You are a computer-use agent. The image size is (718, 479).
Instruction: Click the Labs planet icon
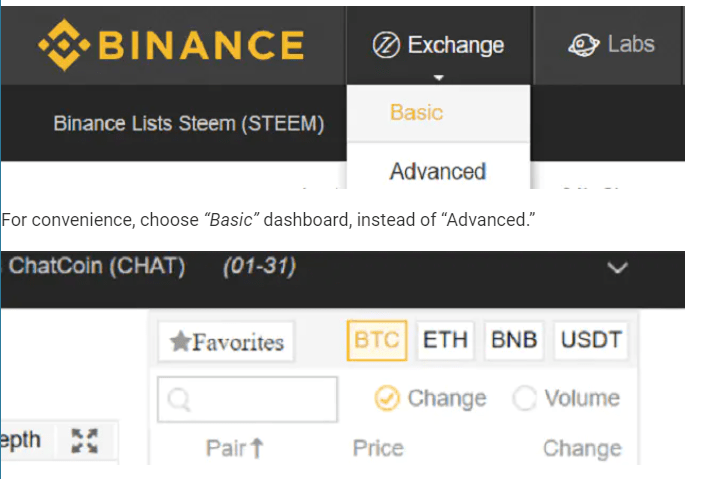[583, 45]
